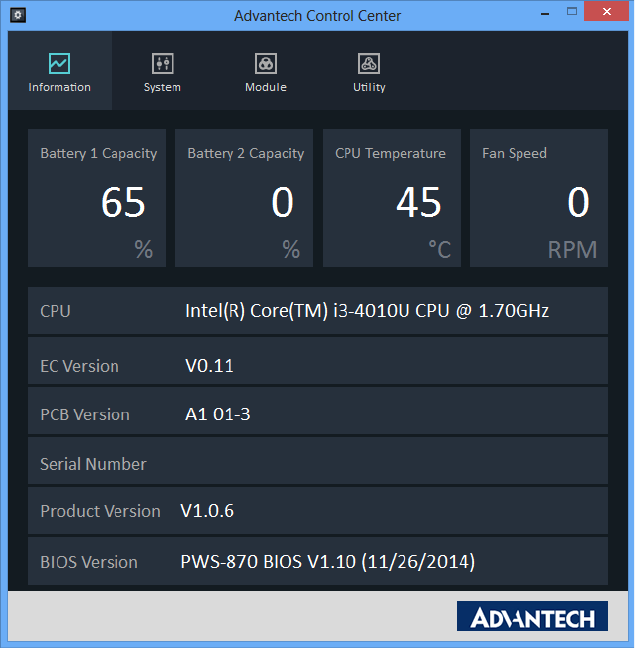Open the Module icon
The height and width of the screenshot is (648, 635).
pos(266,63)
